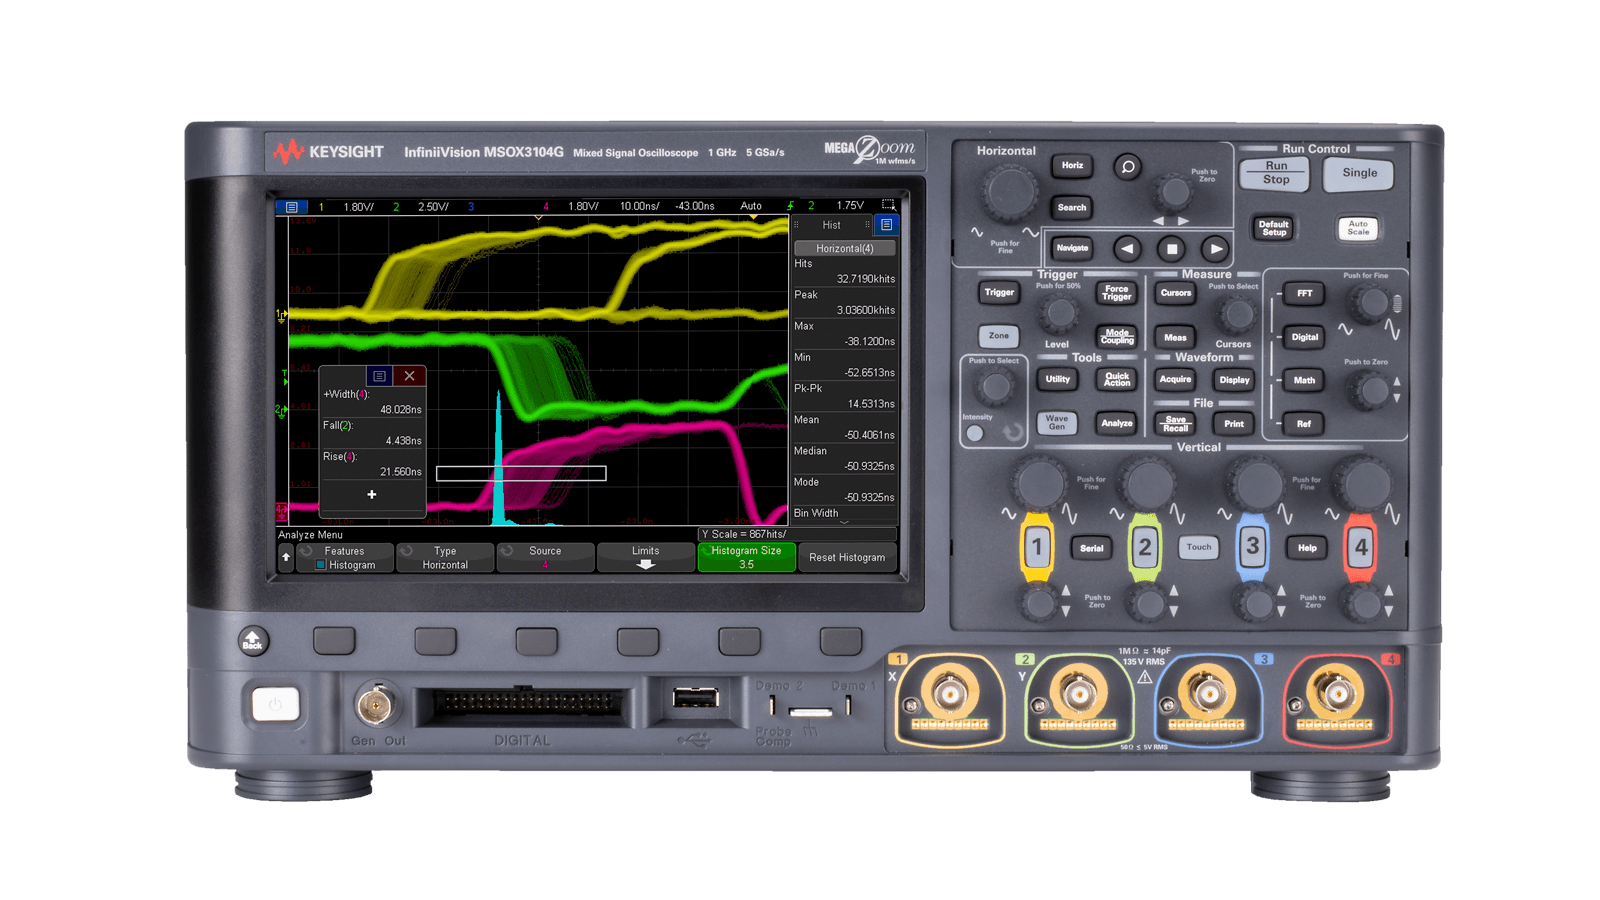1600x900 pixels.
Task: Tap the white histogram limits box
Action: coord(521,473)
